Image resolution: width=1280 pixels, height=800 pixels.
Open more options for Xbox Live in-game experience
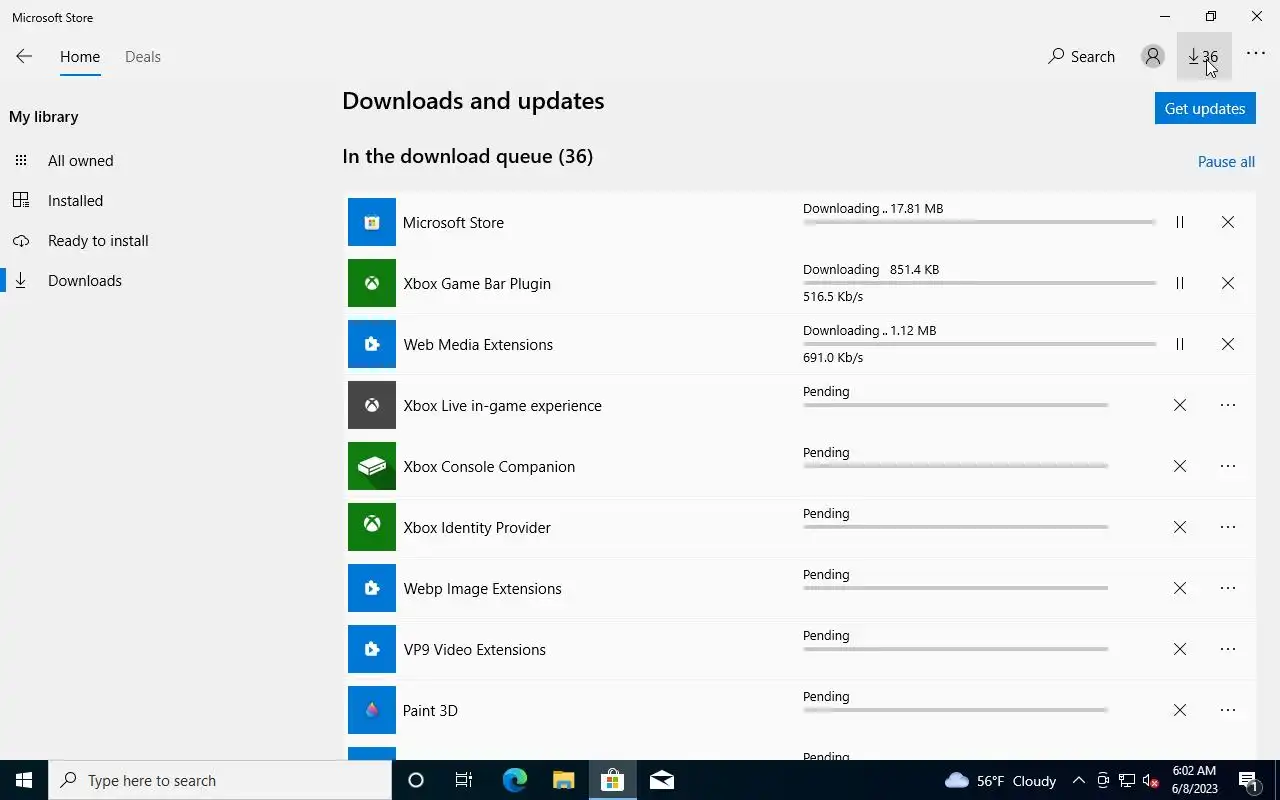1228,405
